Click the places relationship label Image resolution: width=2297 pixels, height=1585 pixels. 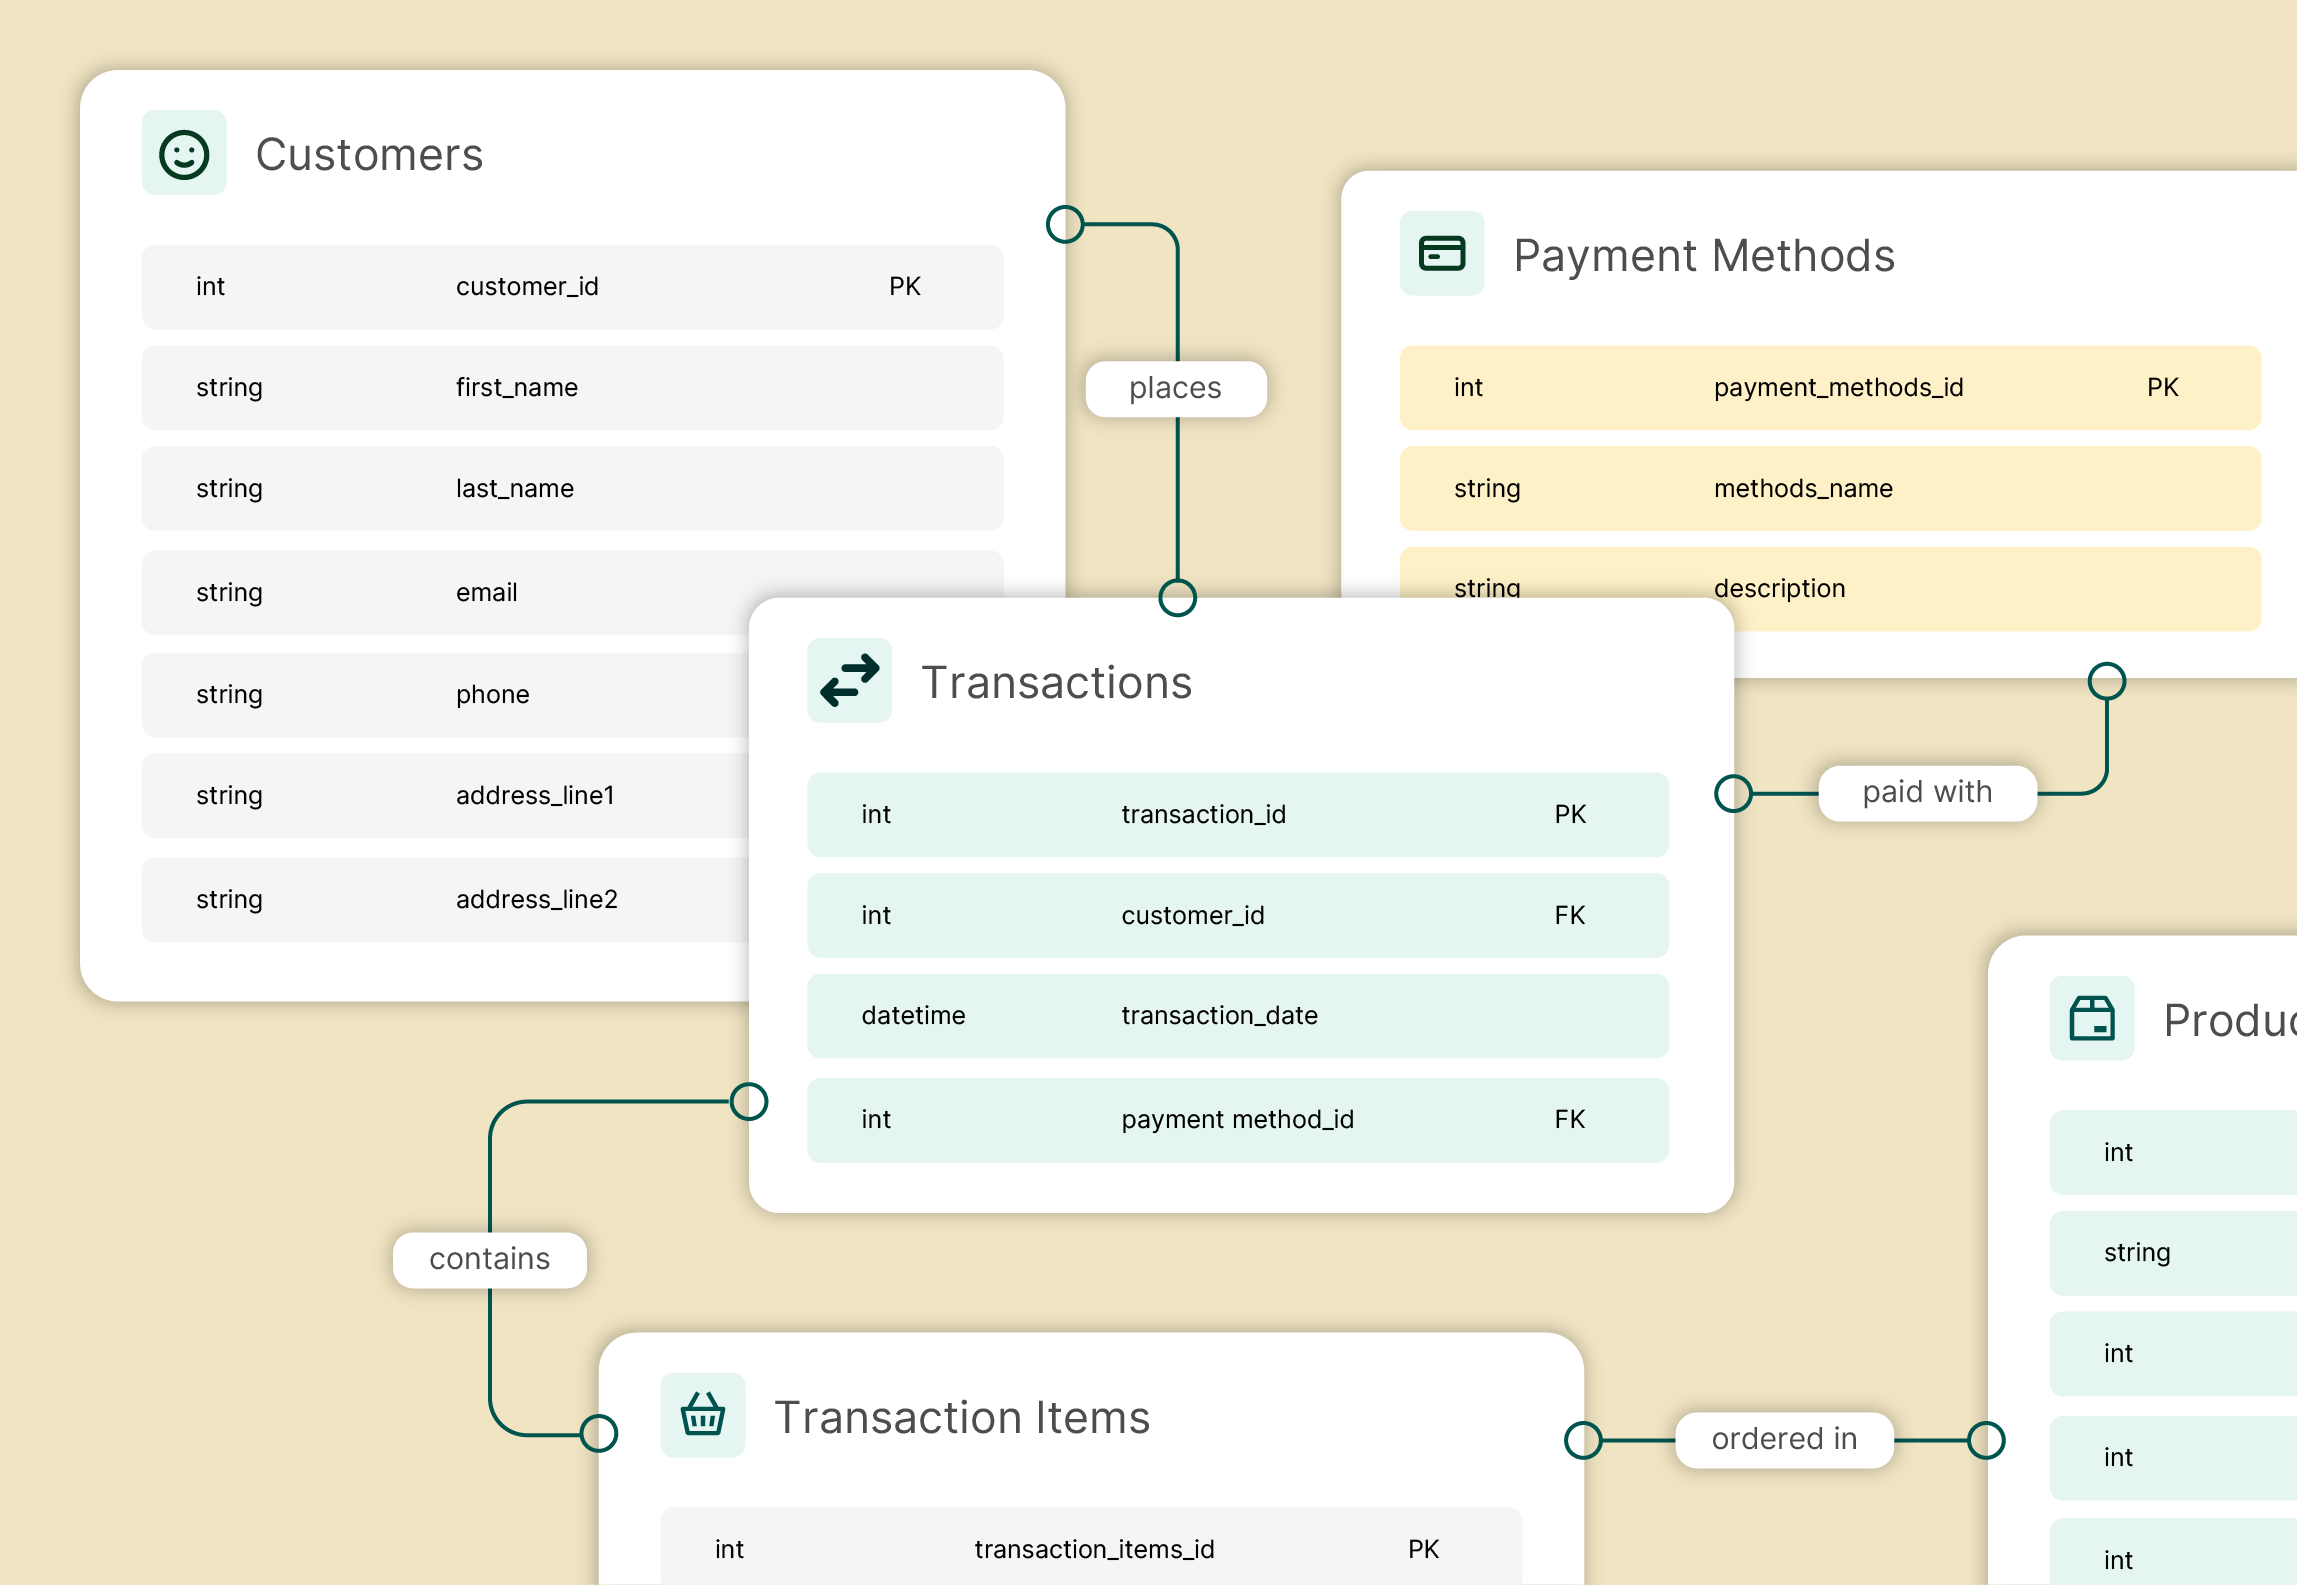(x=1175, y=388)
